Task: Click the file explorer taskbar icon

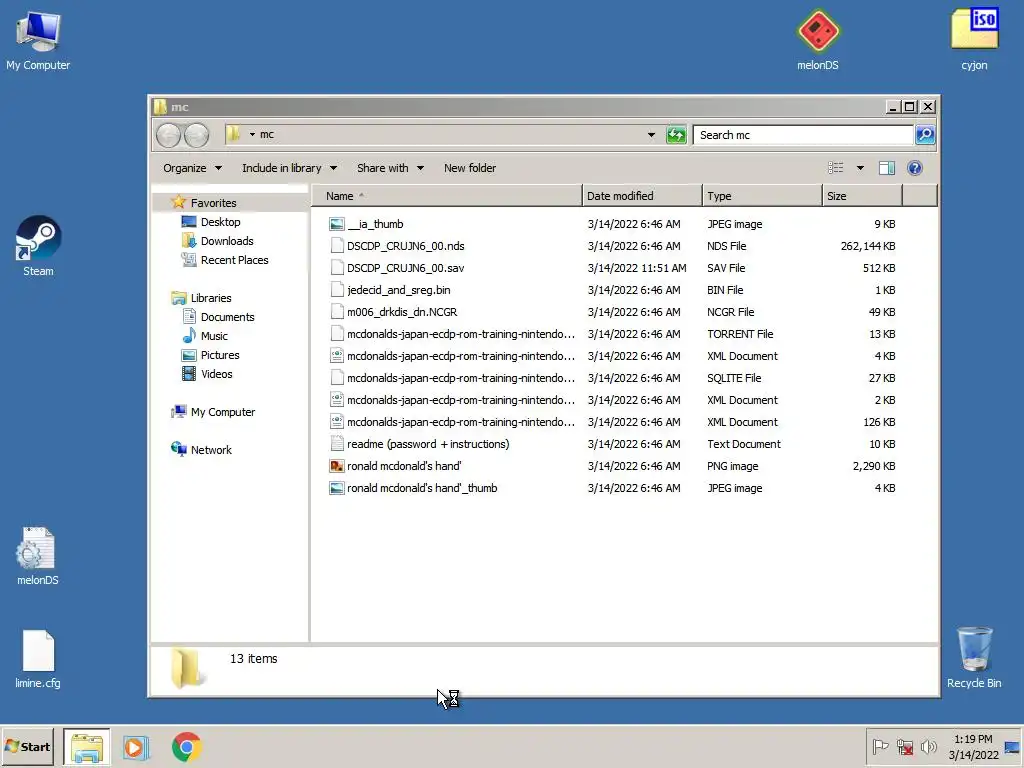Action: coord(87,747)
